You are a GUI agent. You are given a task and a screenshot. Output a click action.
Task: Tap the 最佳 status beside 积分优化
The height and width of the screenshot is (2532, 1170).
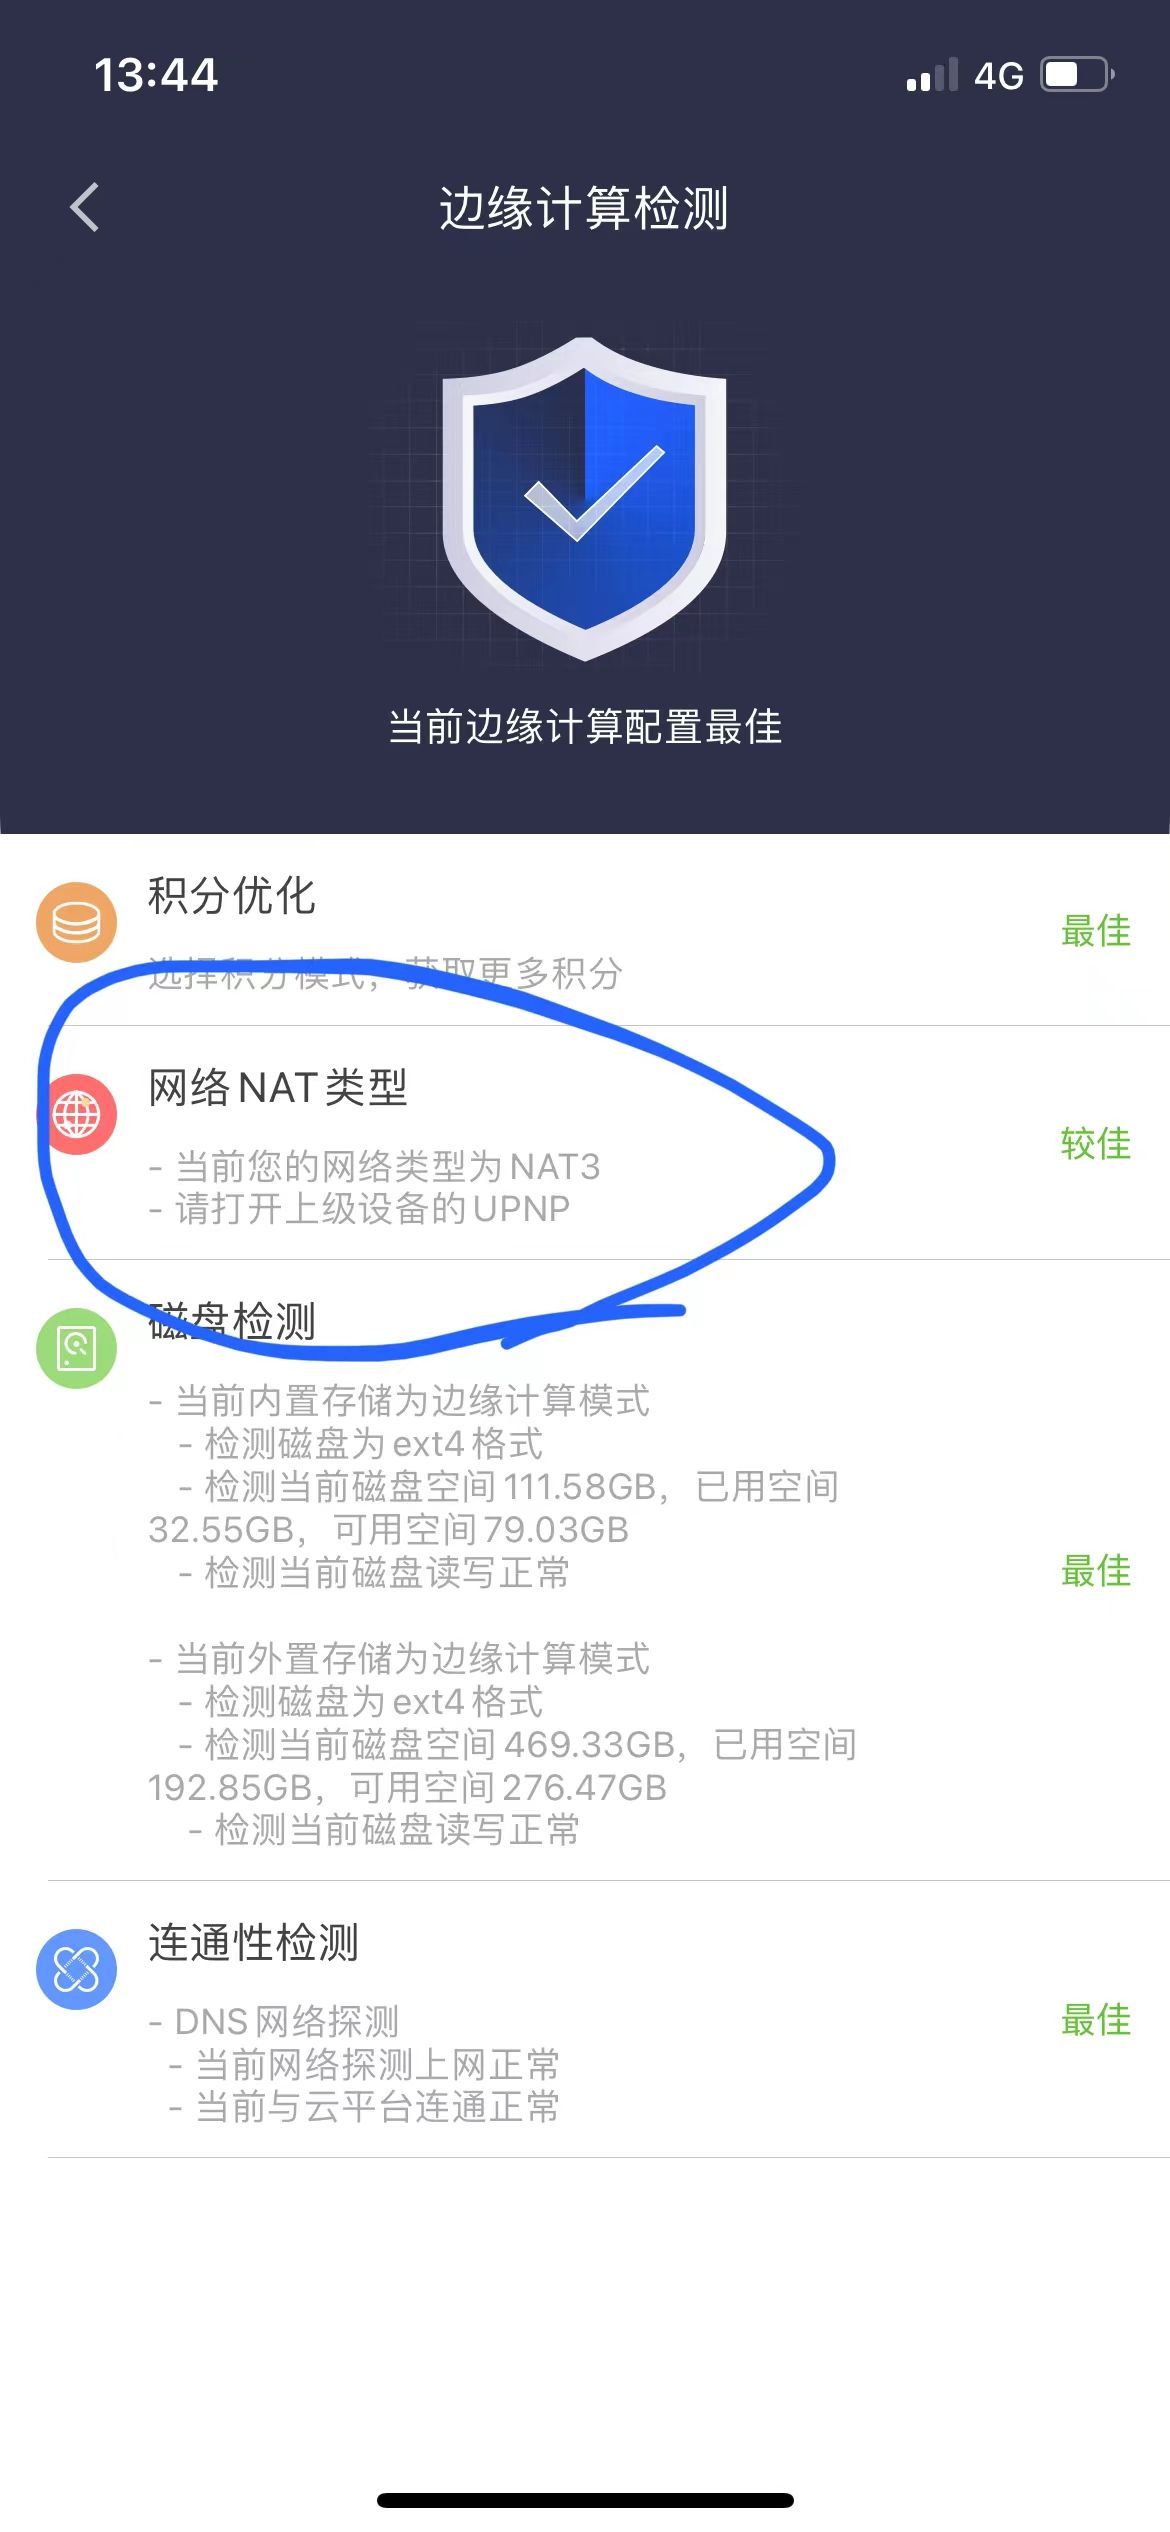[x=1096, y=930]
